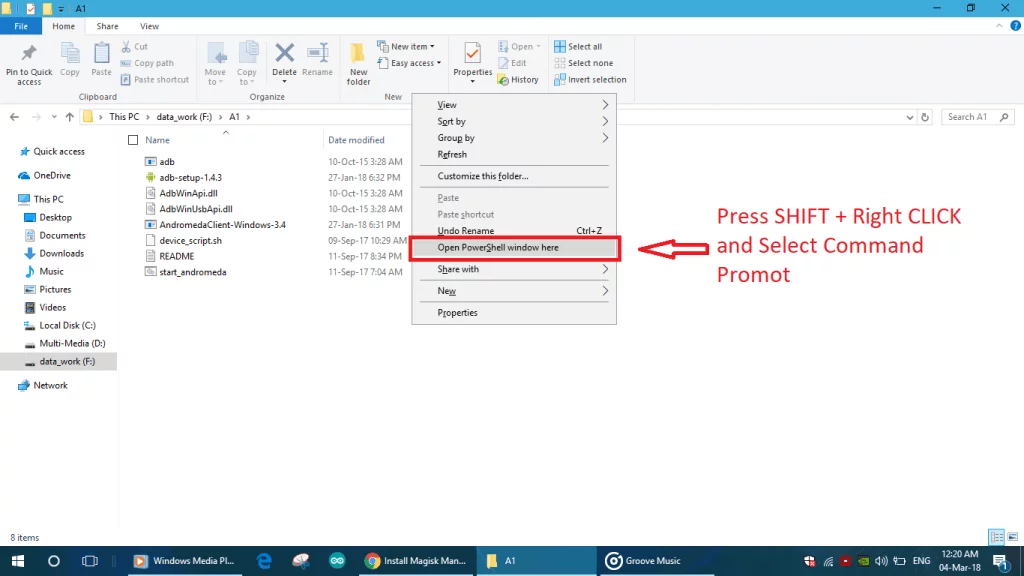
Task: Expand the Easy access dropdown
Action: pyautogui.click(x=414, y=63)
